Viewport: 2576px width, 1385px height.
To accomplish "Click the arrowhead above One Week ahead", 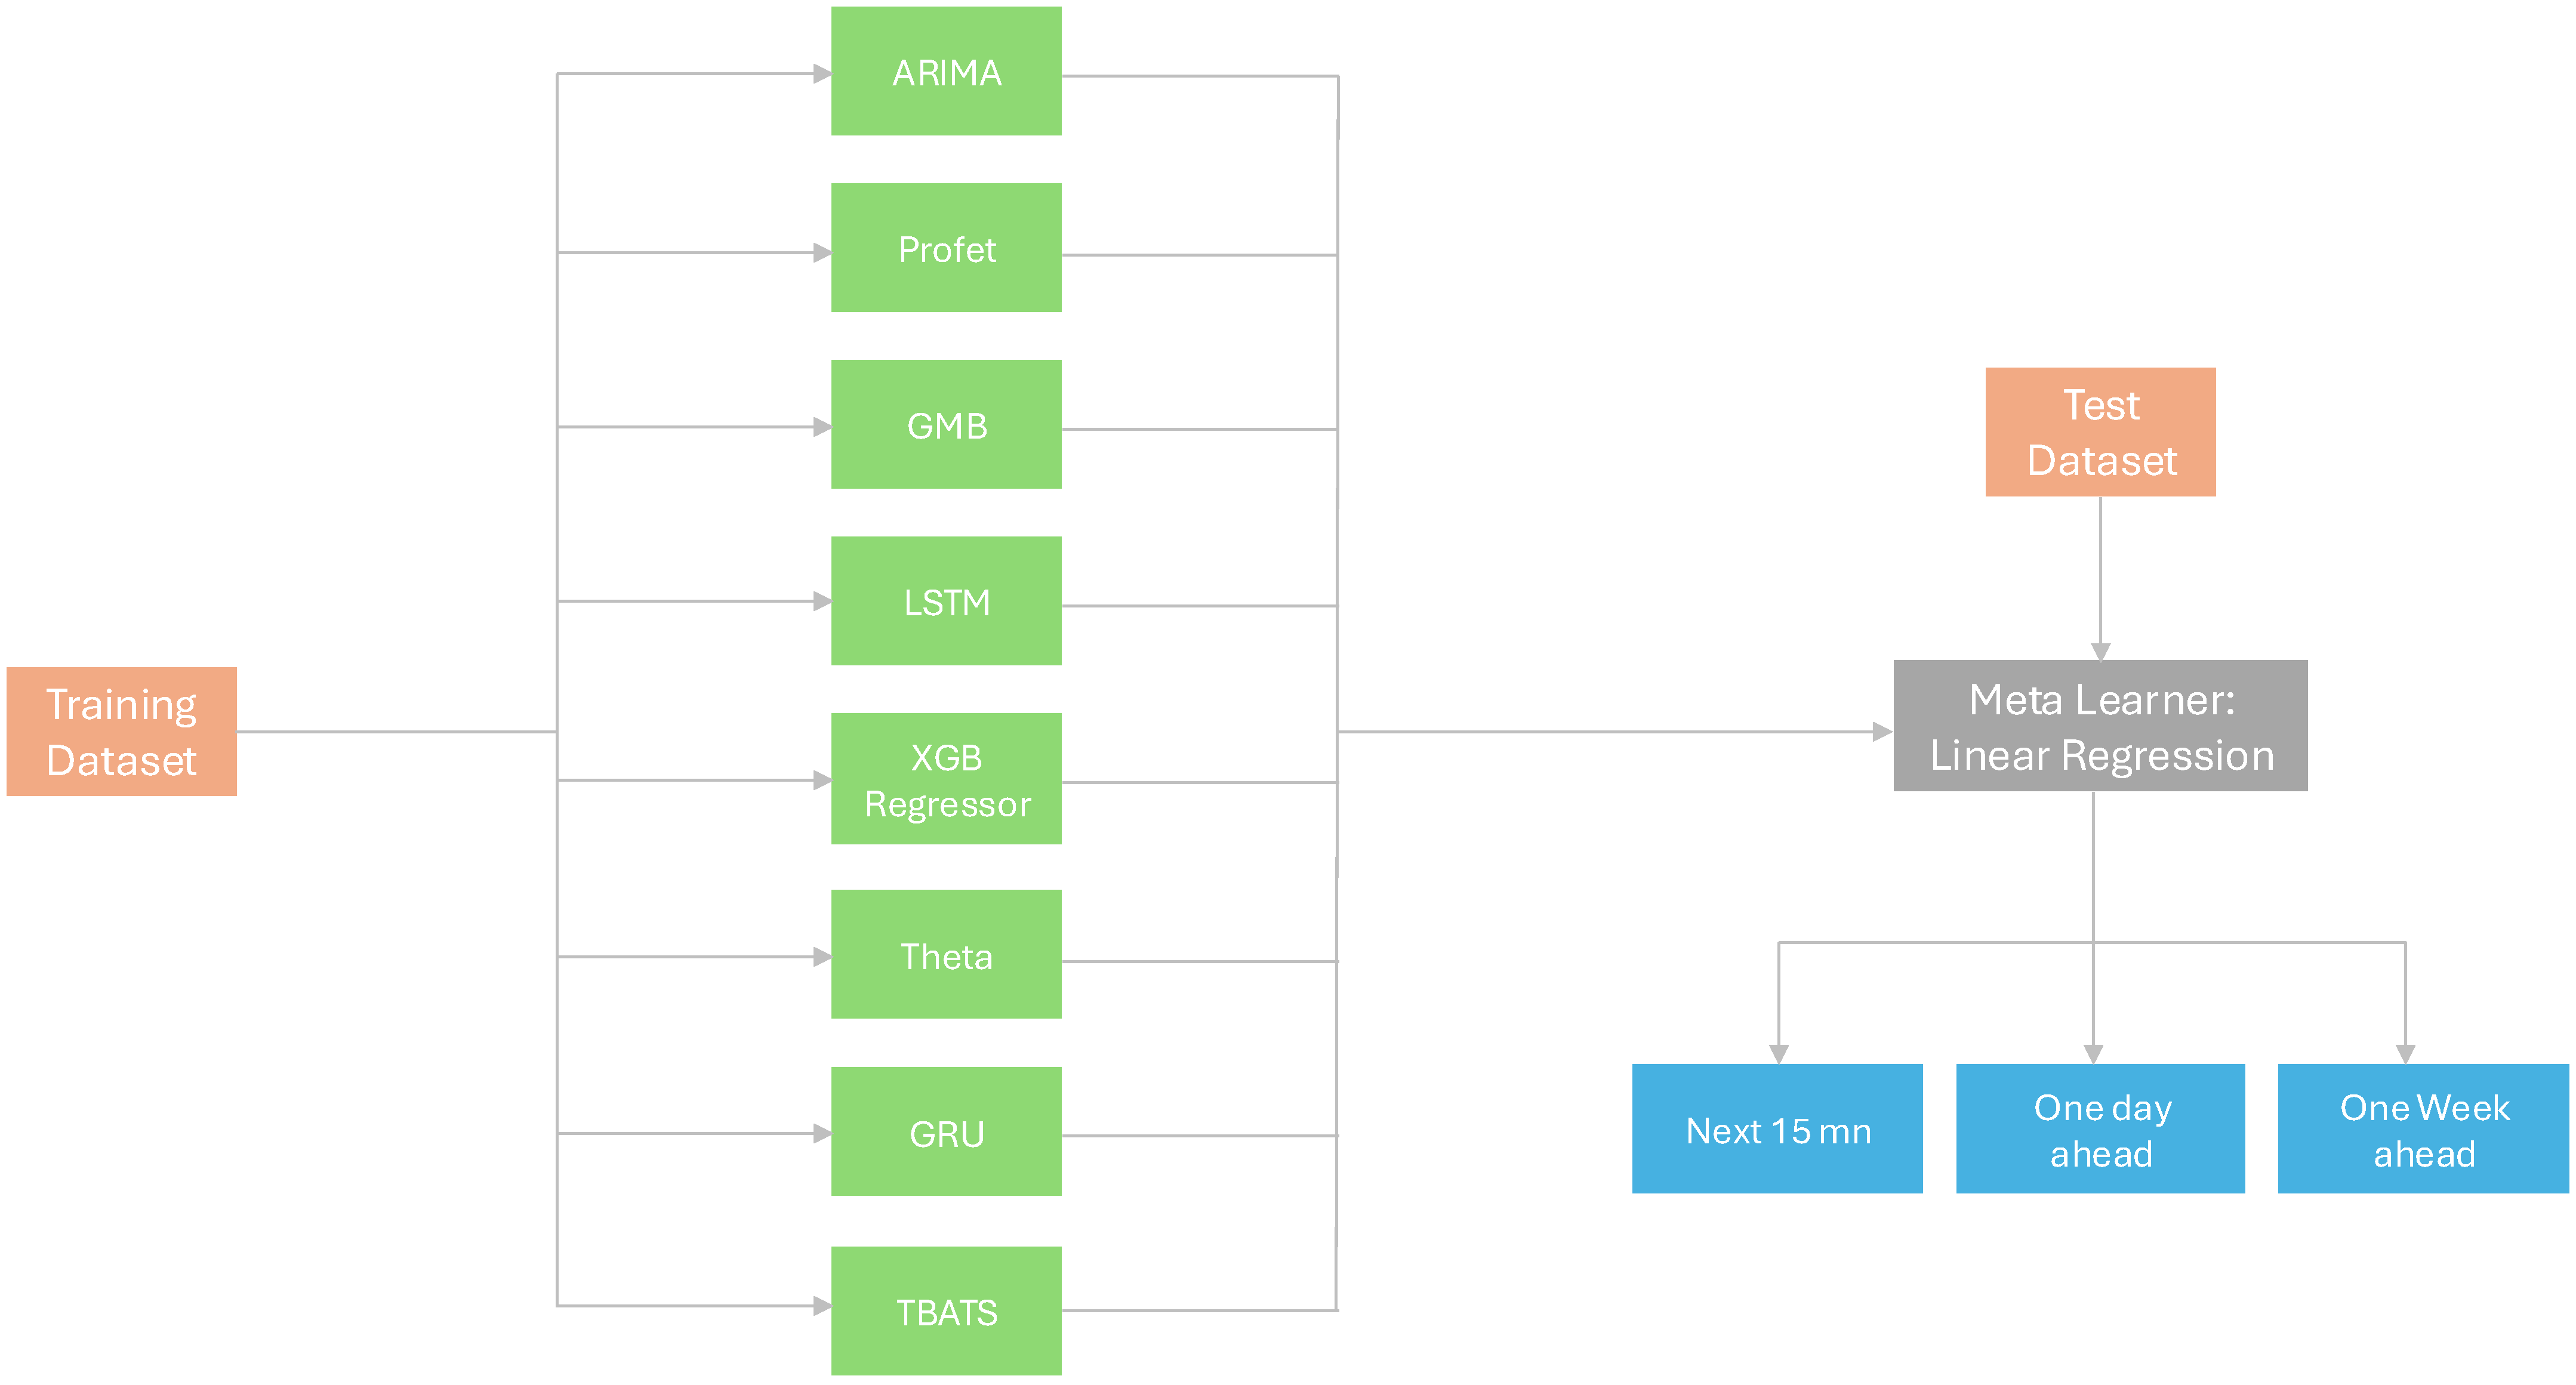I will tap(2405, 1055).
